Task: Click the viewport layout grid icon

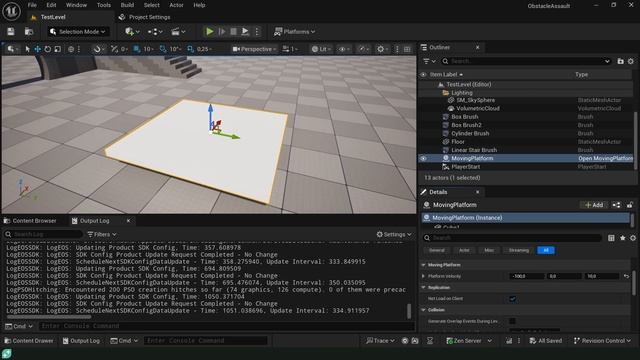Action: click(407, 49)
